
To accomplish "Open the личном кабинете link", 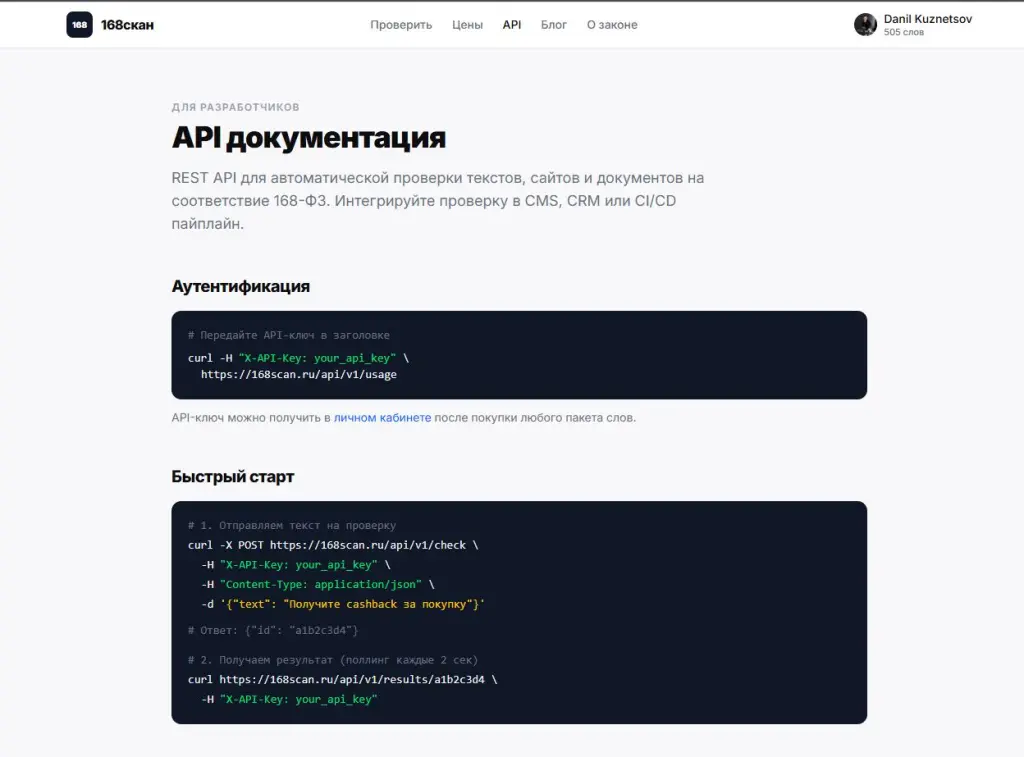I will point(382,417).
